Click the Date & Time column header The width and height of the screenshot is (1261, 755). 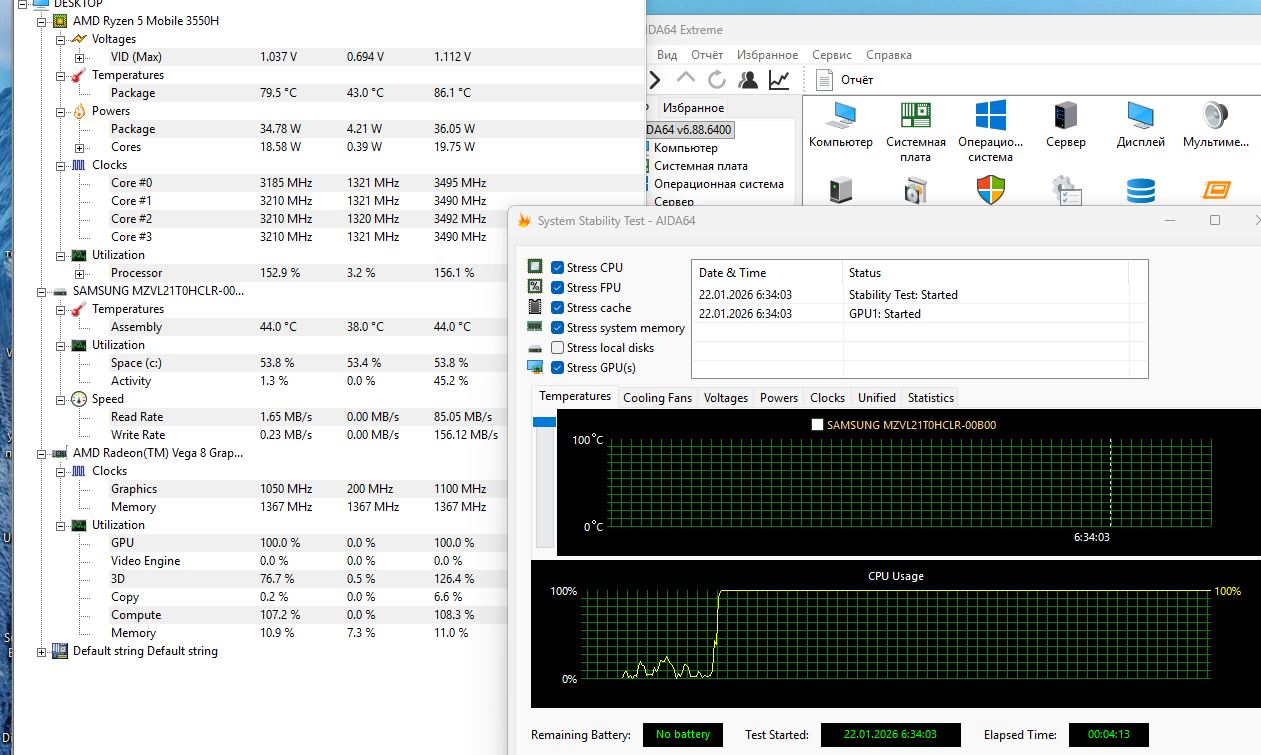(x=767, y=273)
